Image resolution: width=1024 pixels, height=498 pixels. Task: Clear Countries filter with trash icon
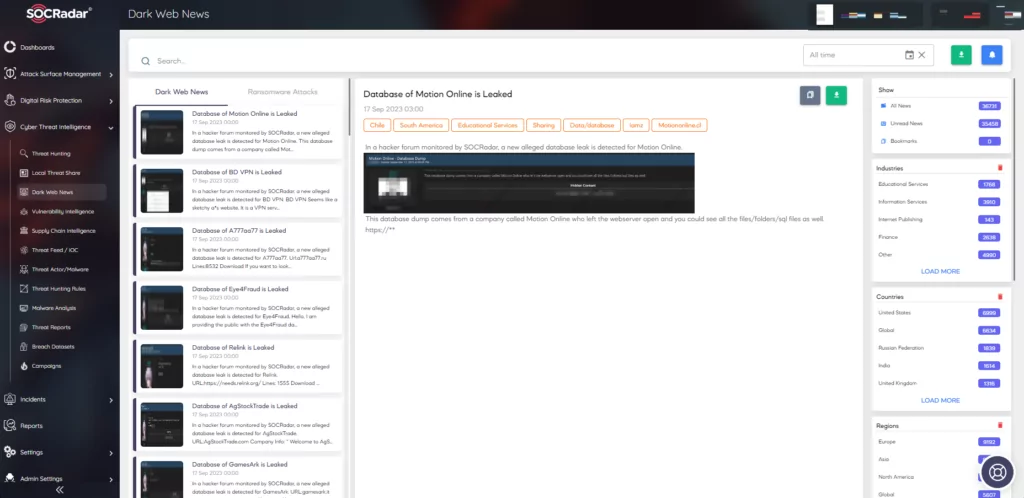1000,297
